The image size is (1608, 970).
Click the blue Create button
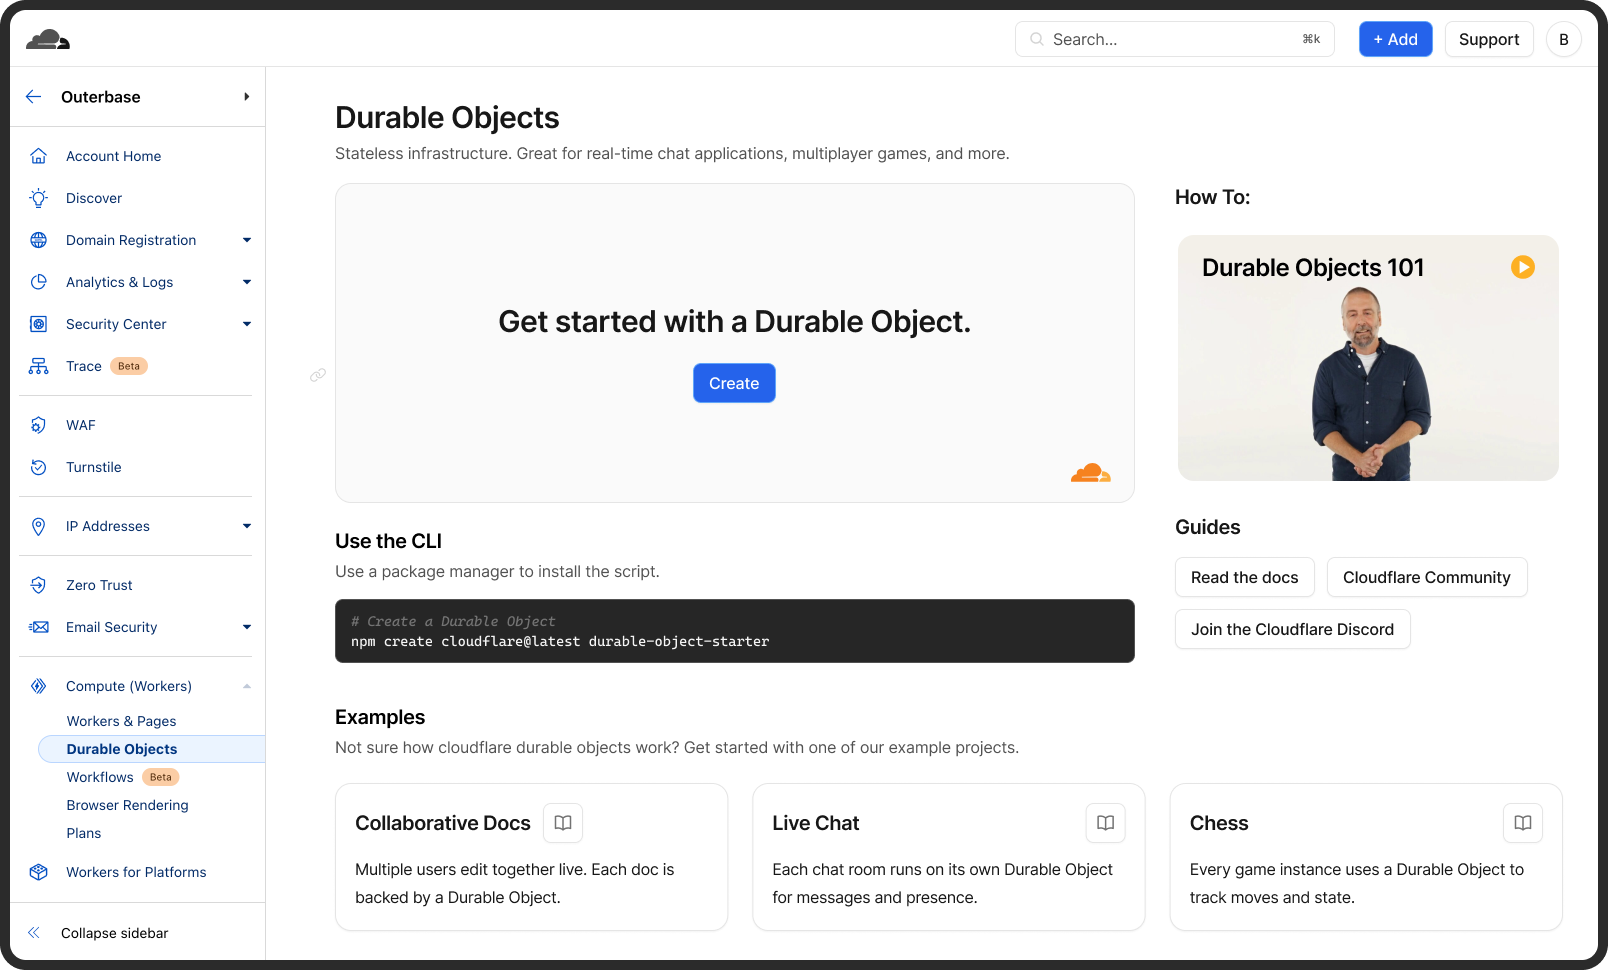pos(734,383)
